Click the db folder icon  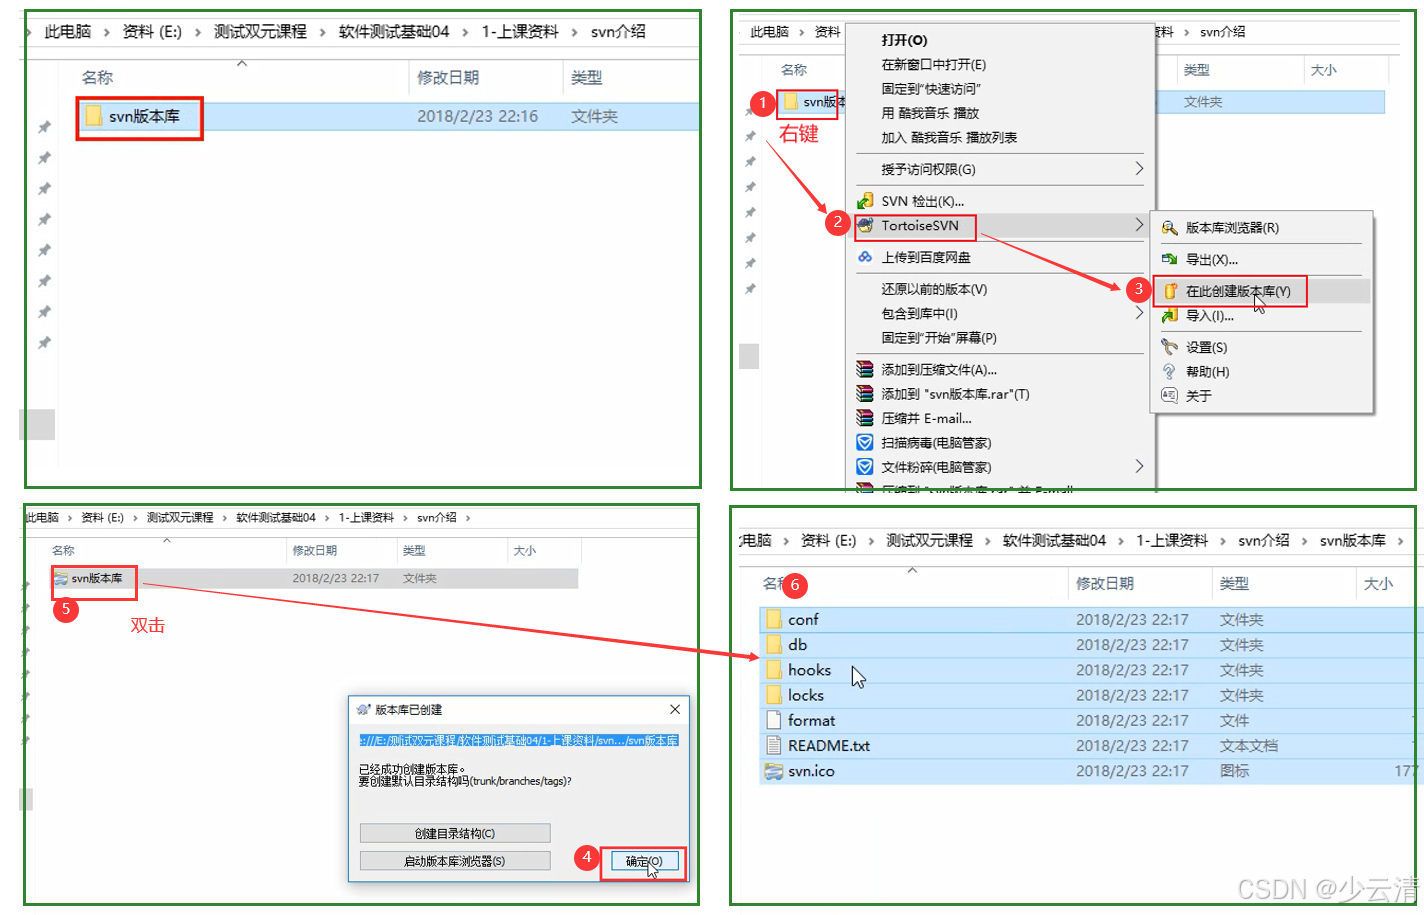point(773,644)
